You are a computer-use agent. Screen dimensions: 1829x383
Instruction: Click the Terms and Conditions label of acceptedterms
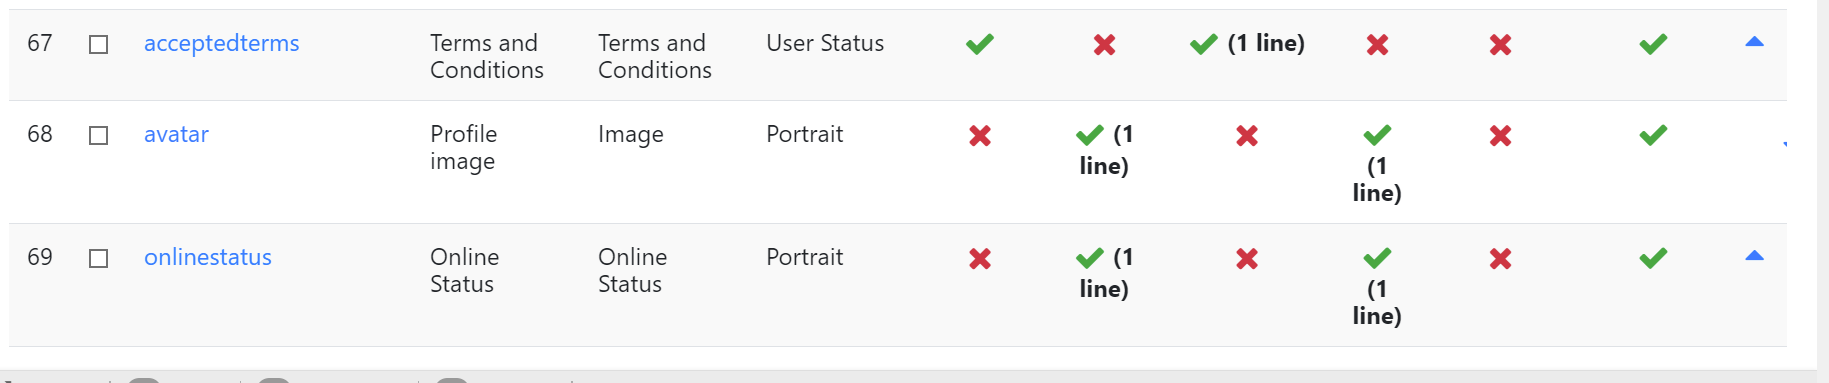tap(487, 57)
